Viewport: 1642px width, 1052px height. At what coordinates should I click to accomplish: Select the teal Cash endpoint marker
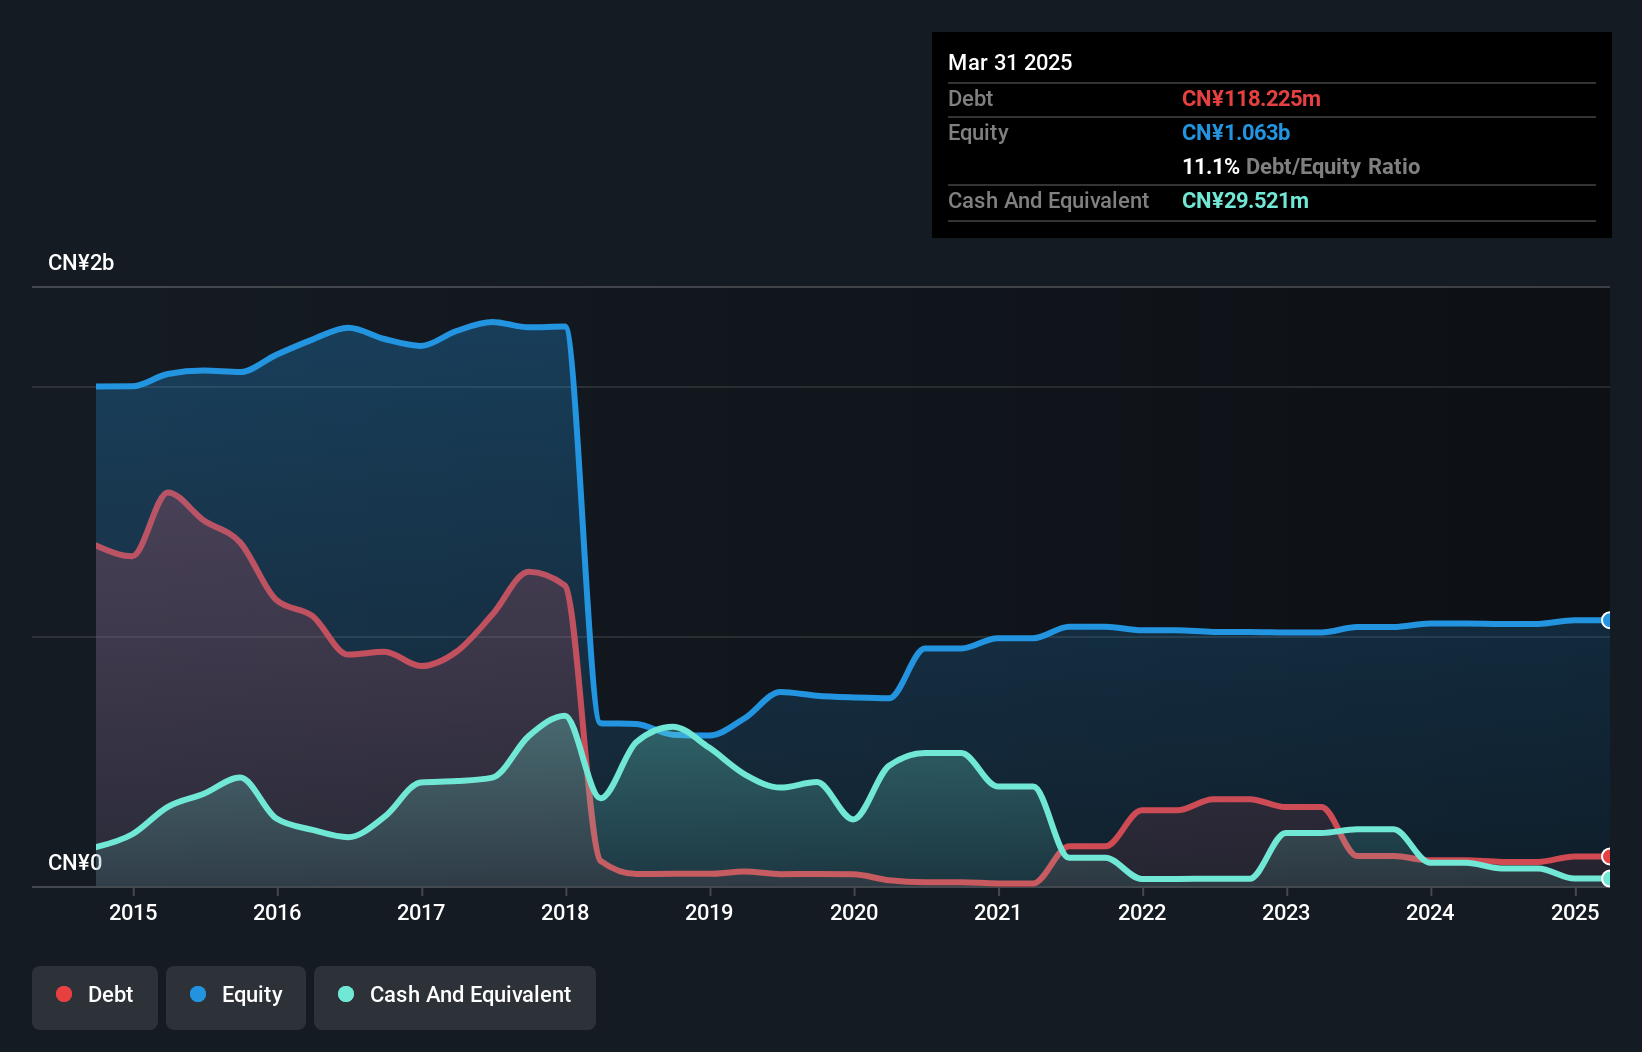pyautogui.click(x=1608, y=879)
